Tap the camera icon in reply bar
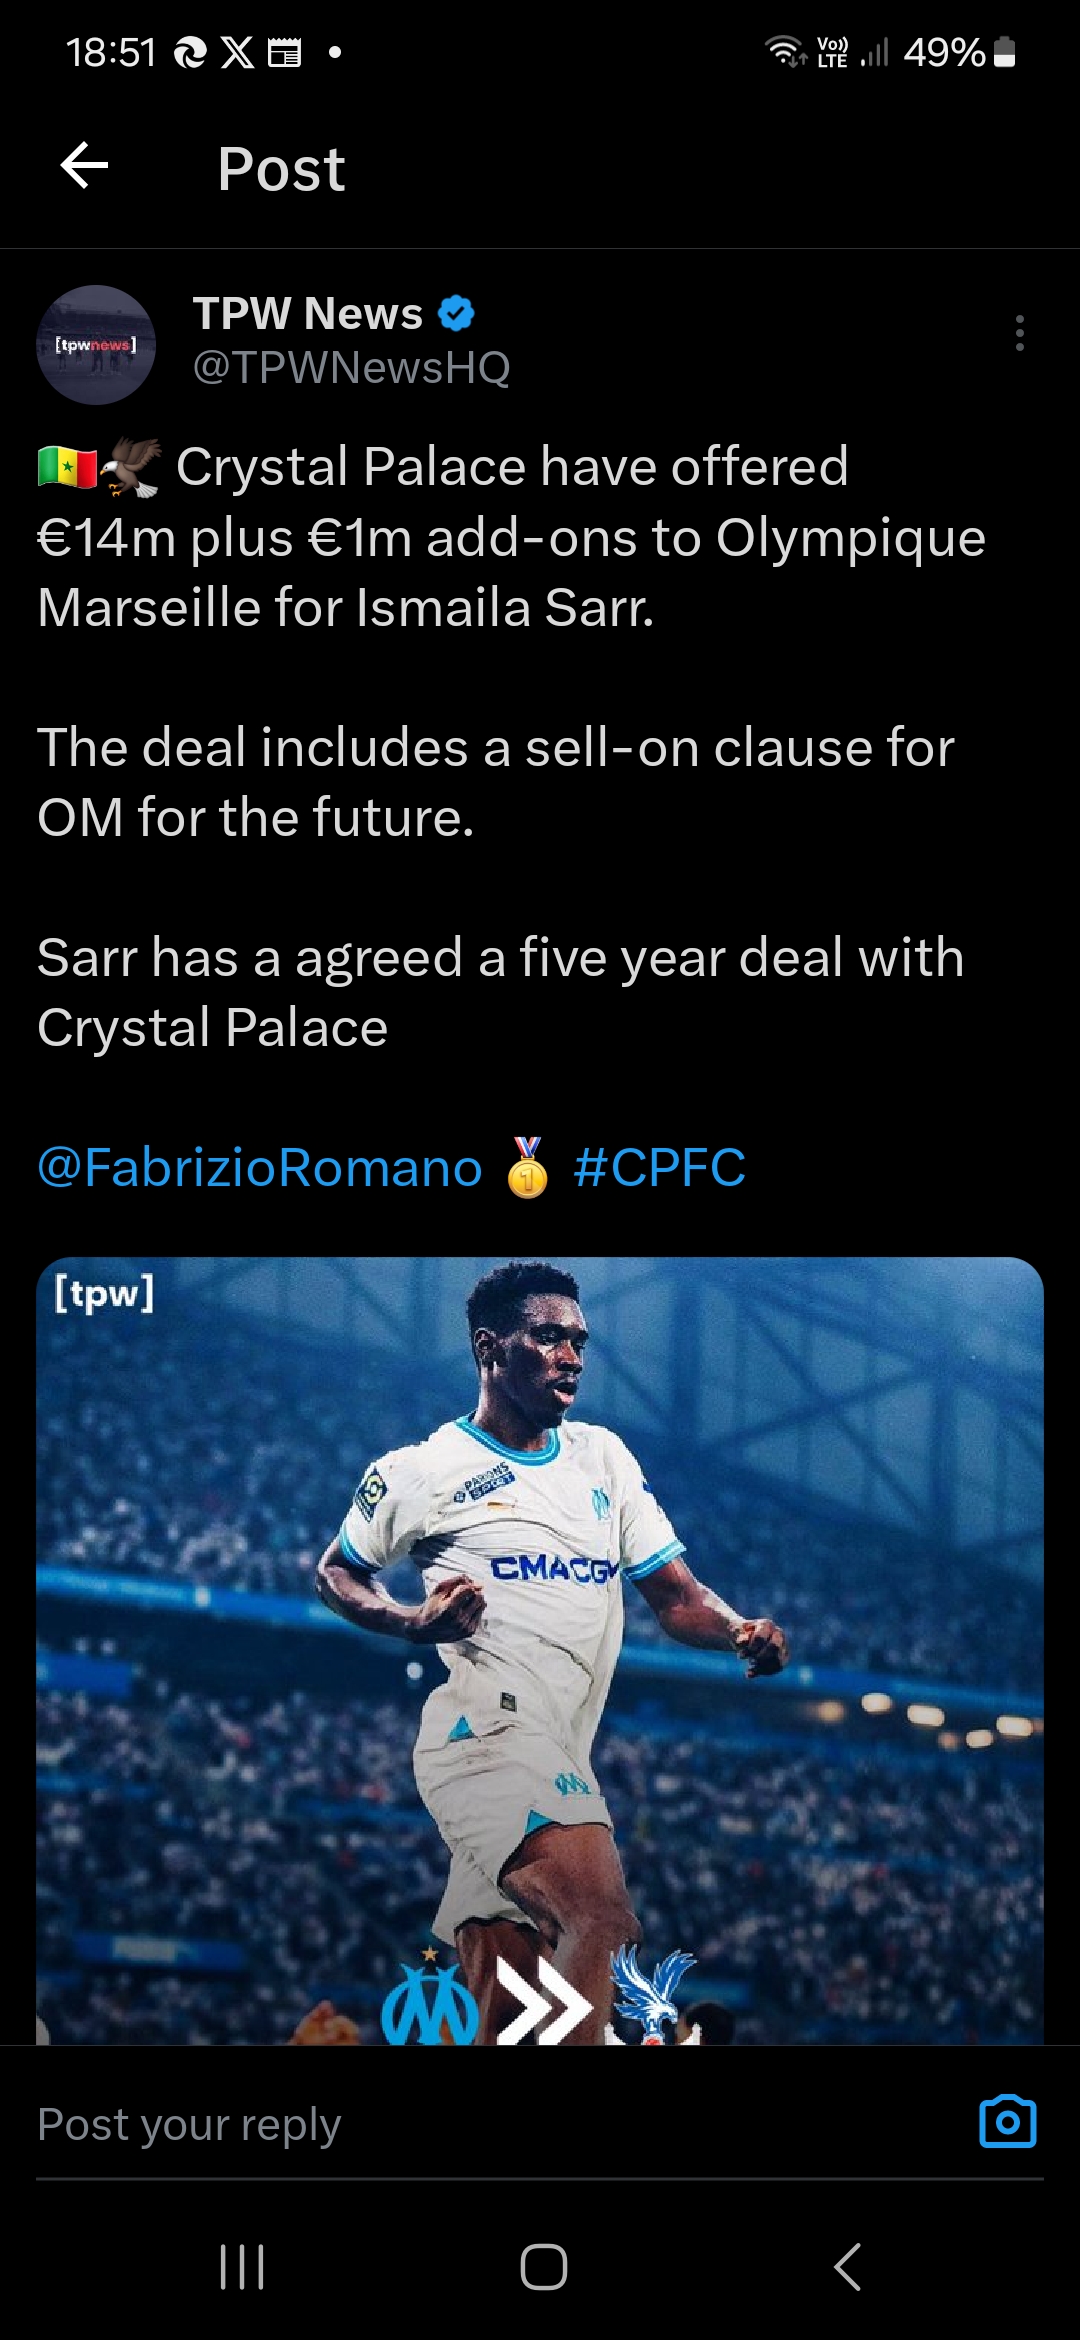Image resolution: width=1080 pixels, height=2340 pixels. coord(1007,2122)
